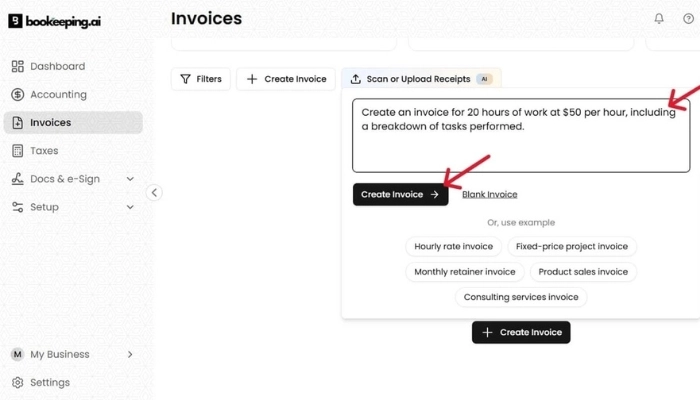Click the help question mark icon

pos(688,19)
